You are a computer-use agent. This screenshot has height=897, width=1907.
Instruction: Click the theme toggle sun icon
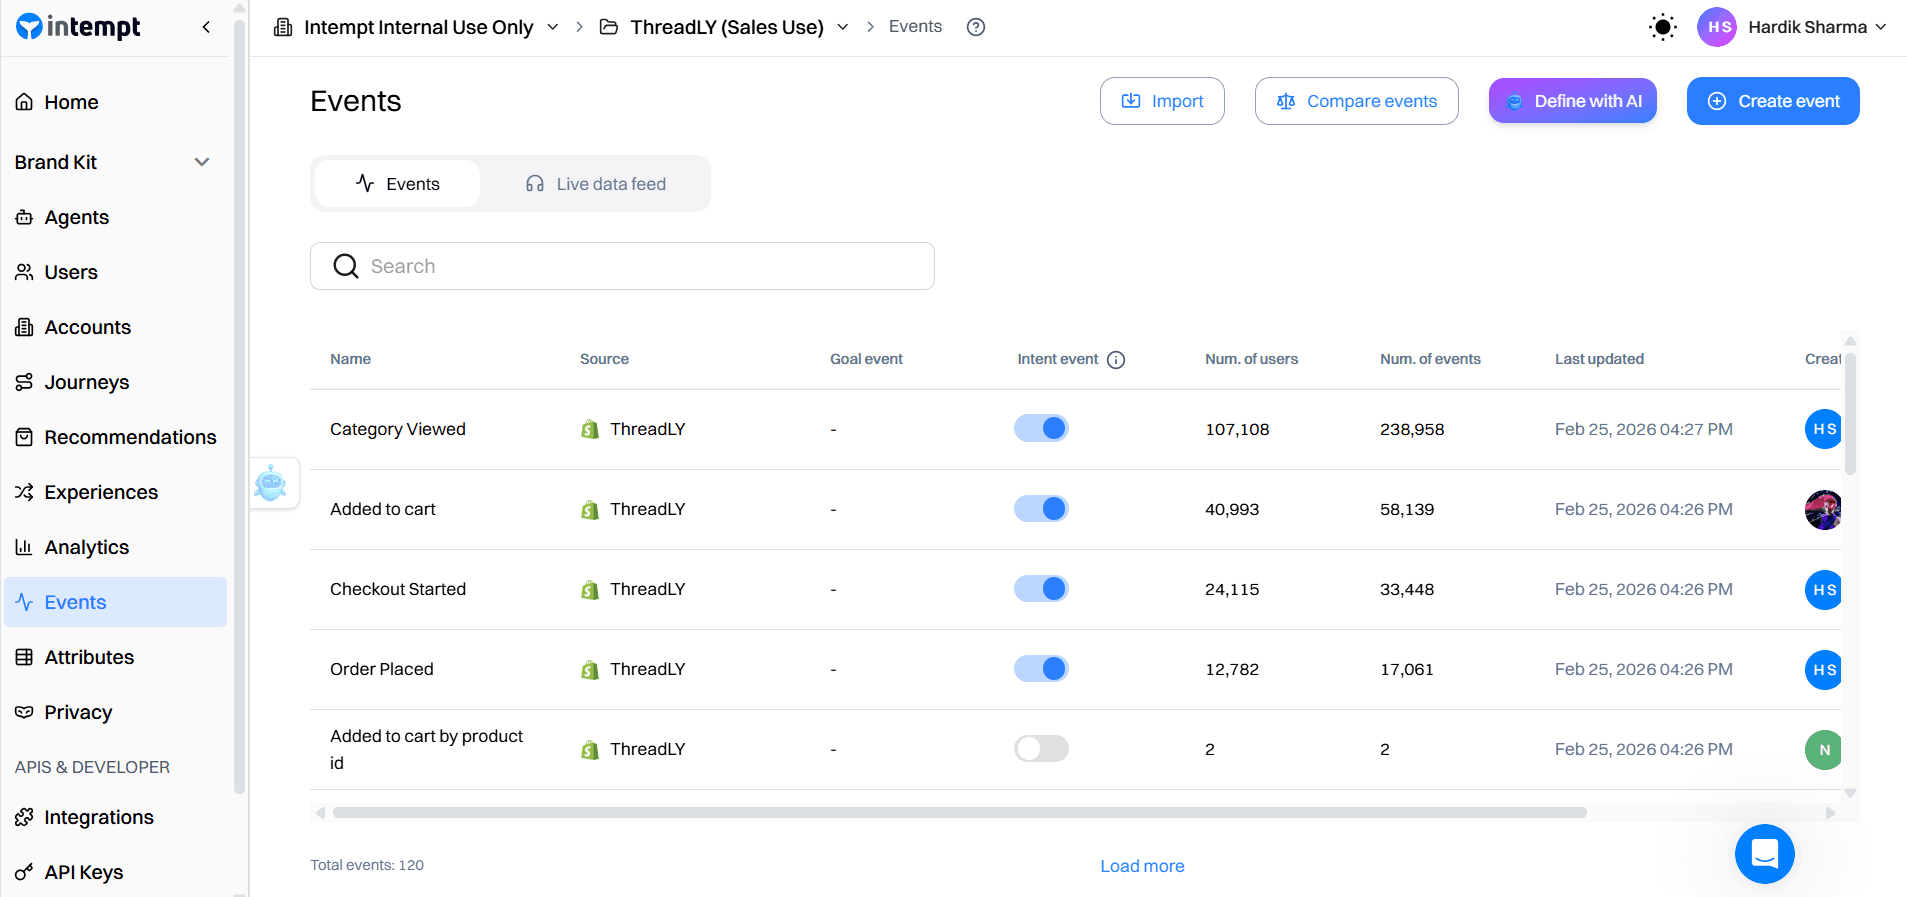(1662, 27)
